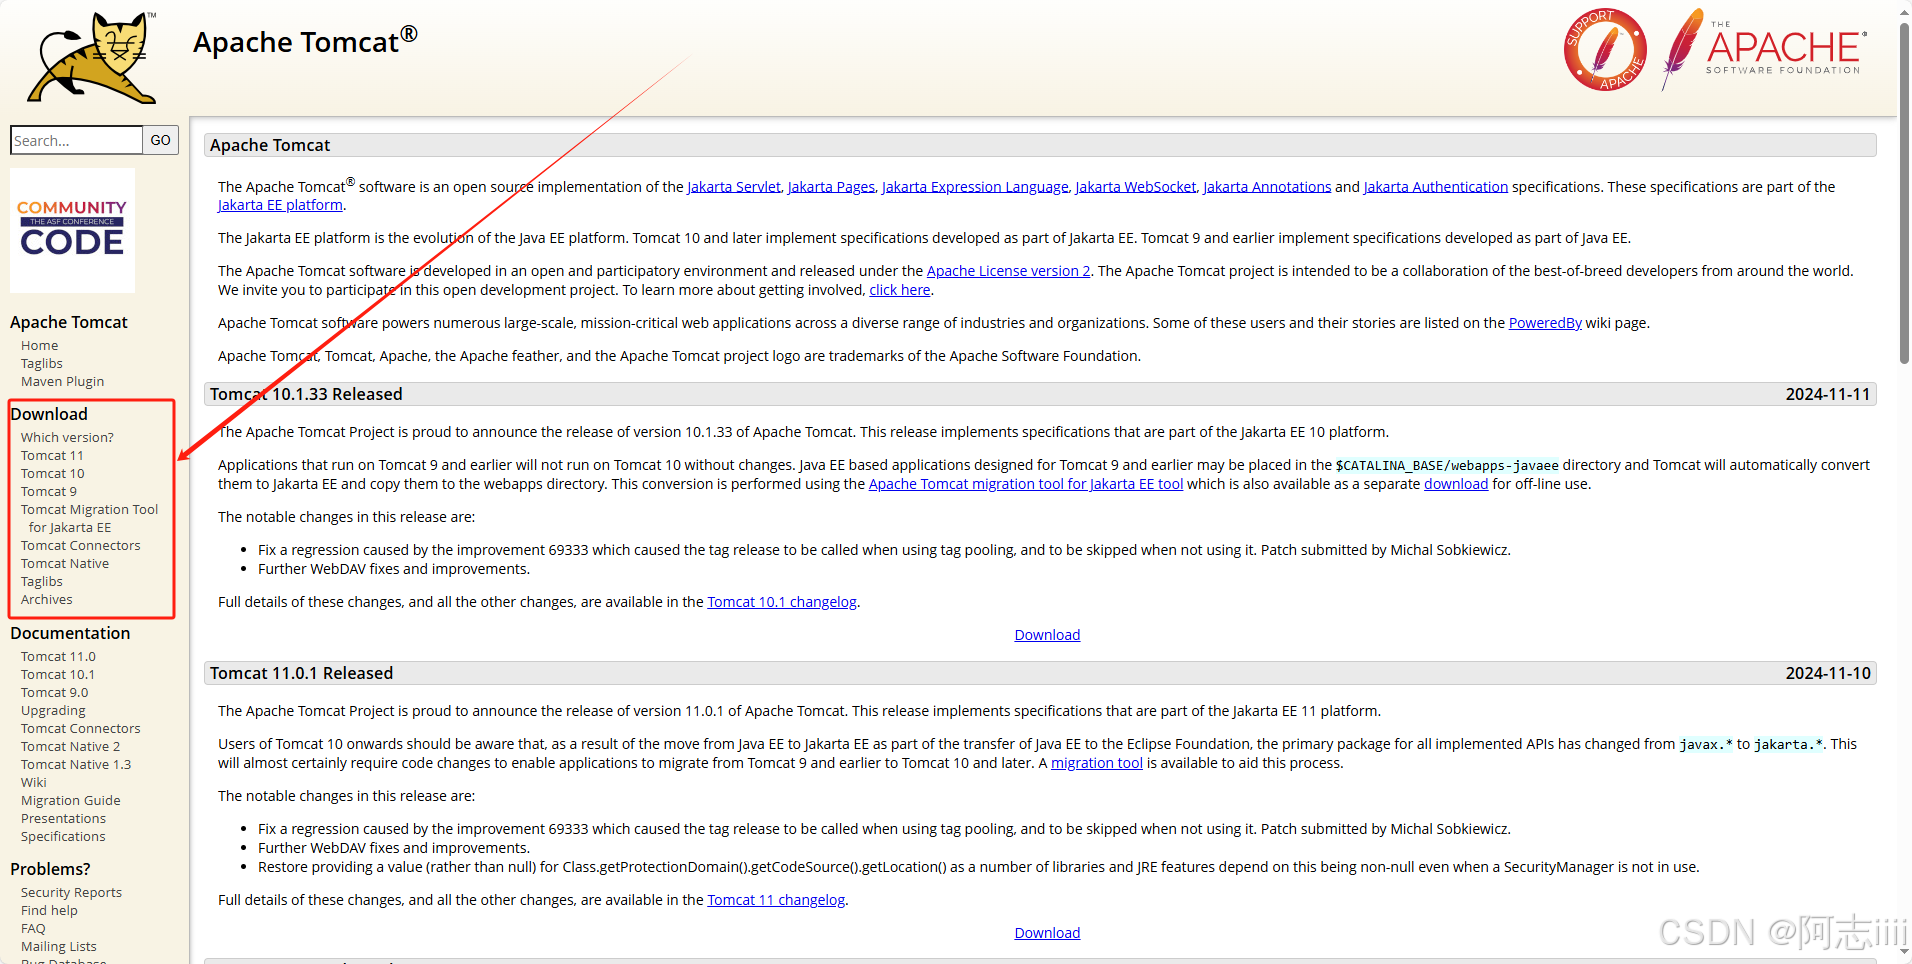Screen dimensions: 1912x964
Task: Open the Upgrading documentation link
Action: pyautogui.click(x=53, y=710)
